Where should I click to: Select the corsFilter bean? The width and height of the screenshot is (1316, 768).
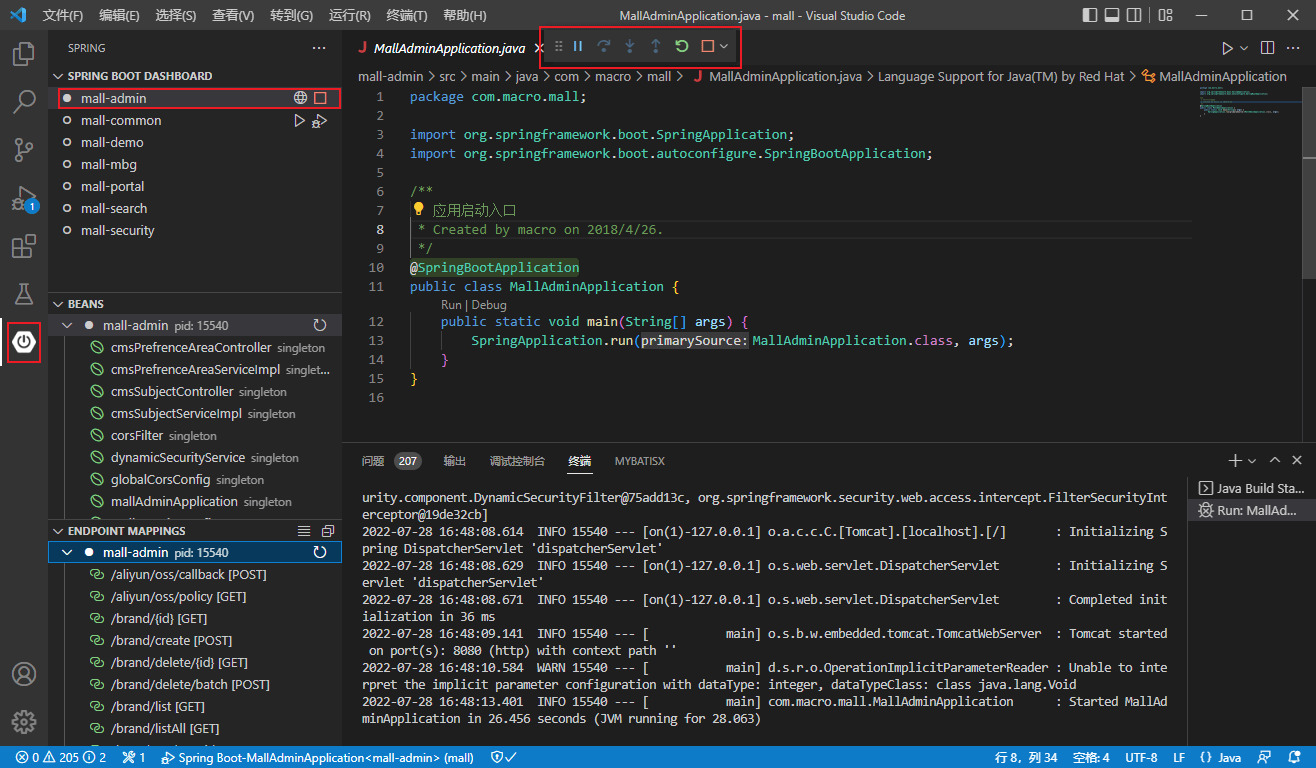point(195,436)
